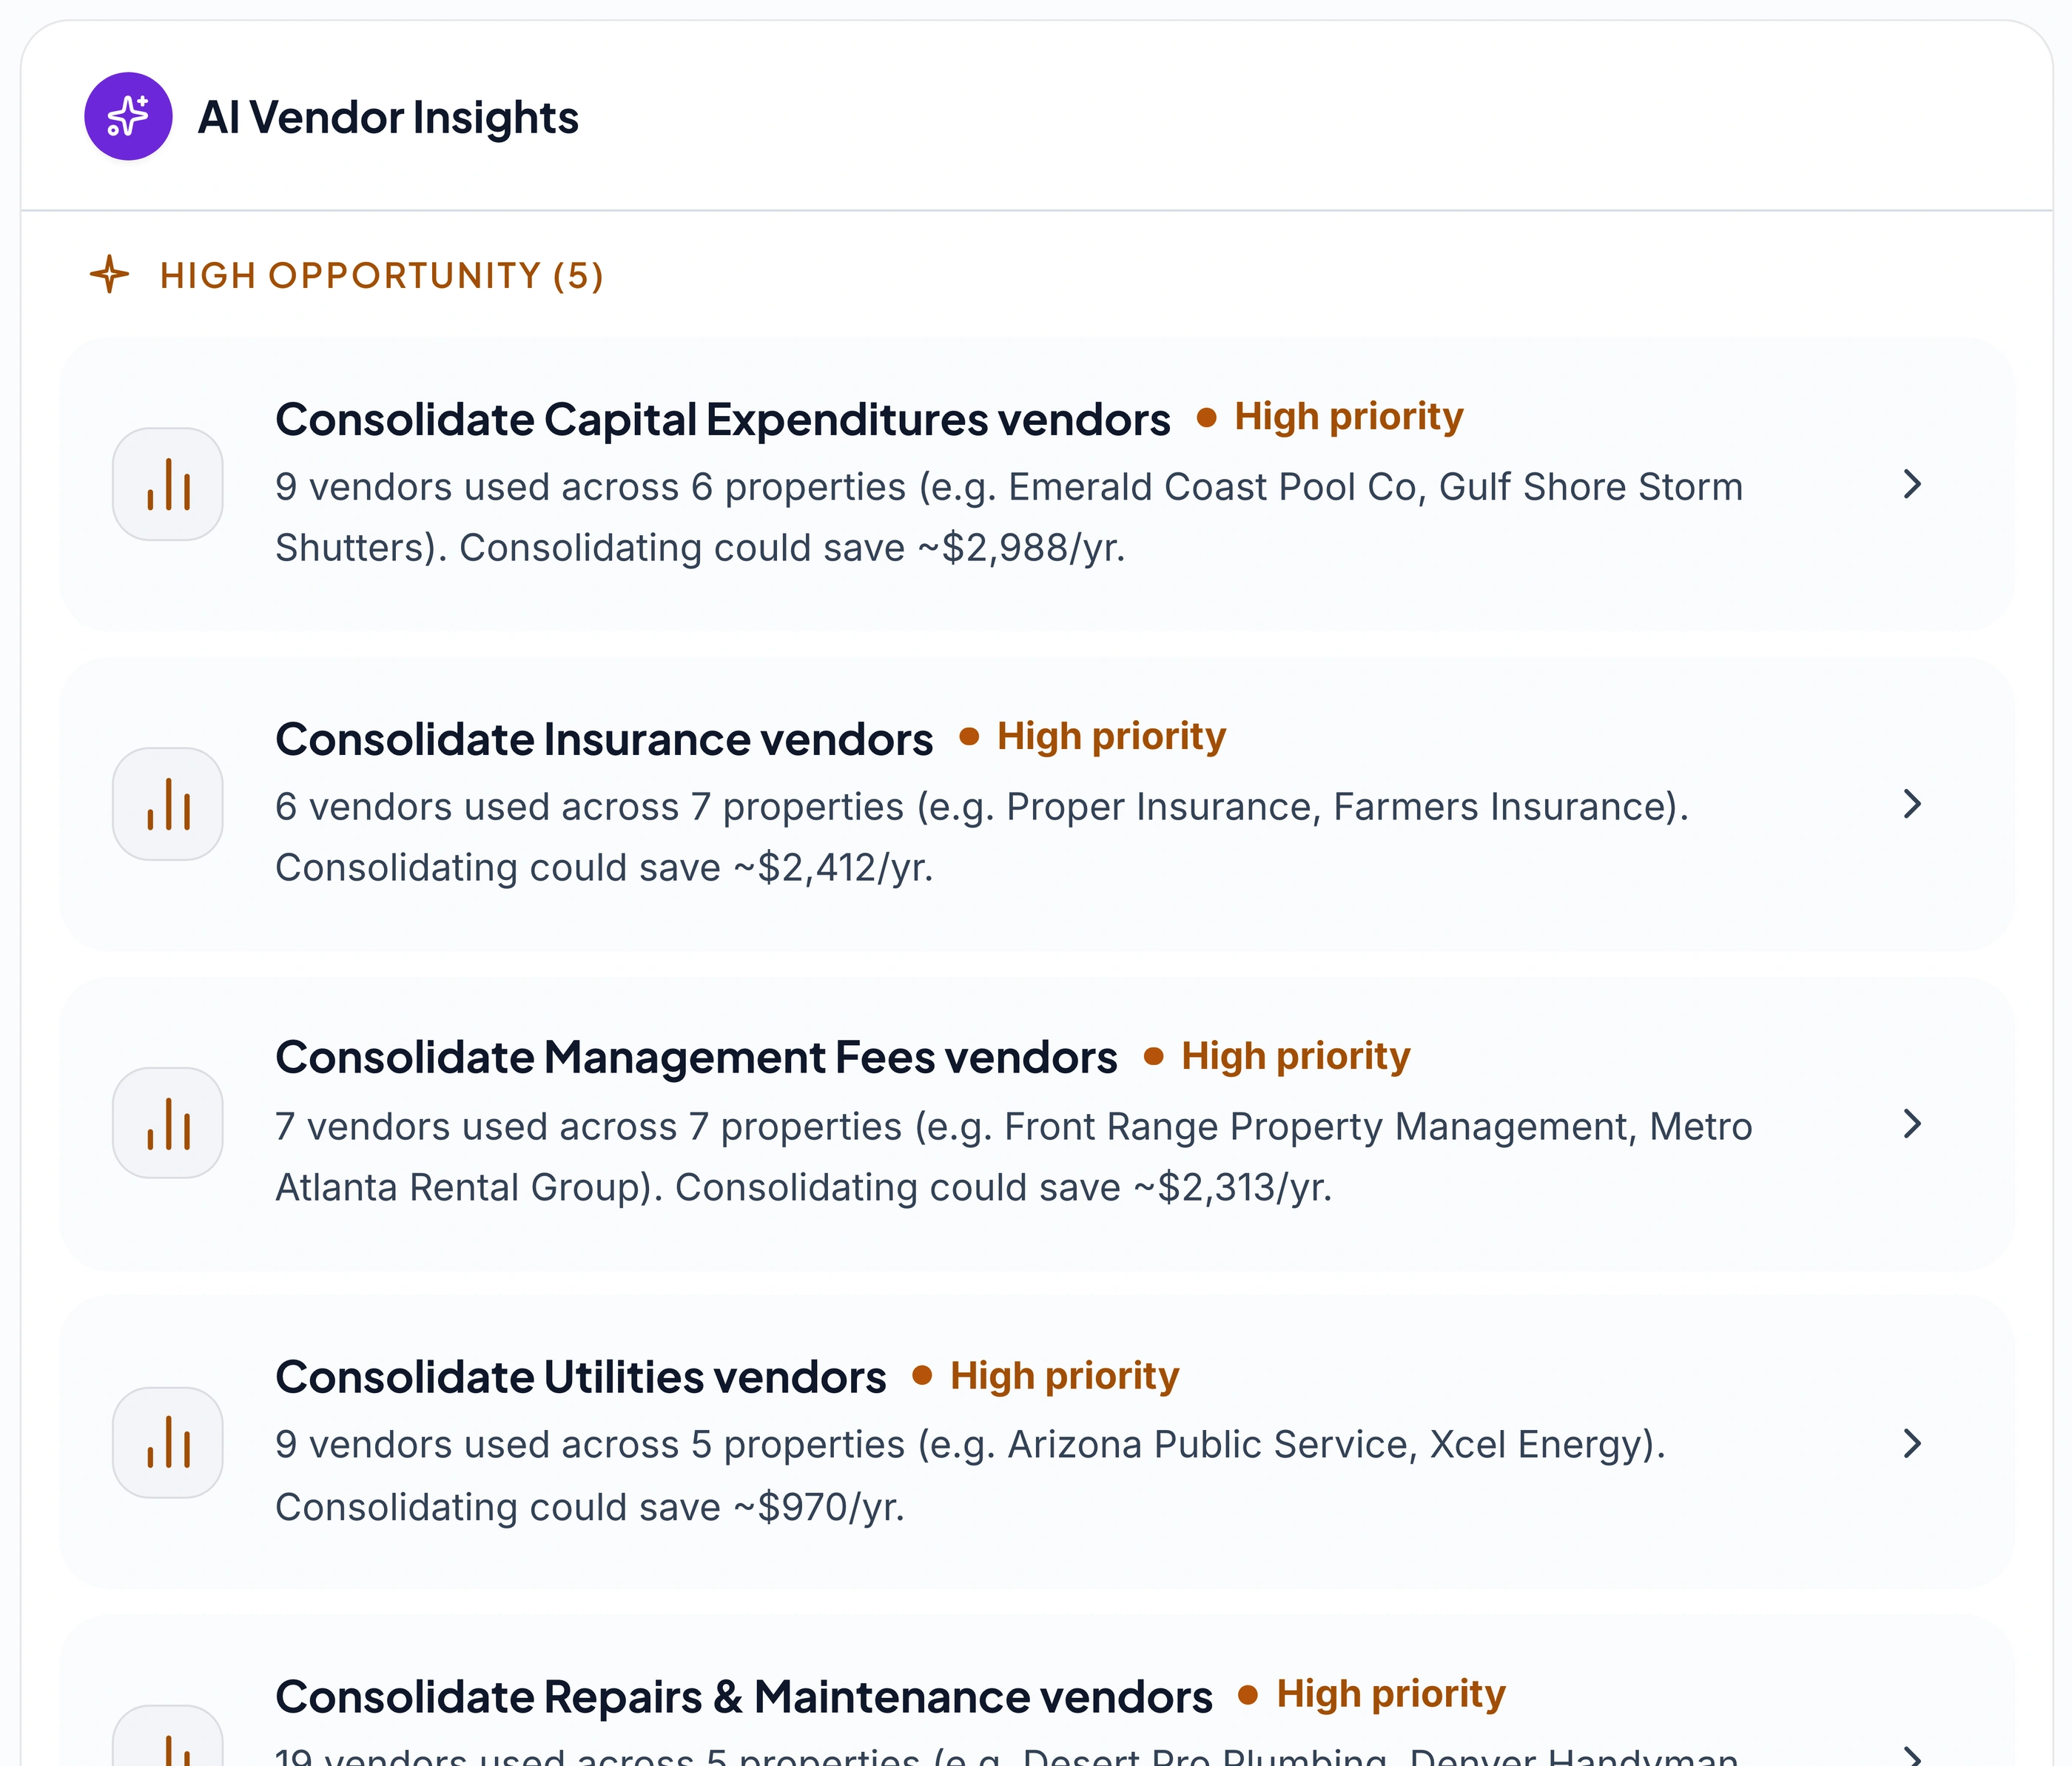
Task: Click description mentioning Emerald Coast Pool Co
Action: click(x=1009, y=517)
